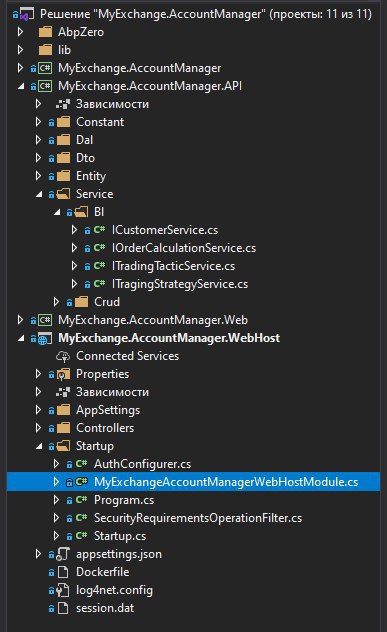Viewport: 387px width, 632px height.
Task: Click the C# project icon of MyExchange.AccountManager
Action: (x=45, y=68)
